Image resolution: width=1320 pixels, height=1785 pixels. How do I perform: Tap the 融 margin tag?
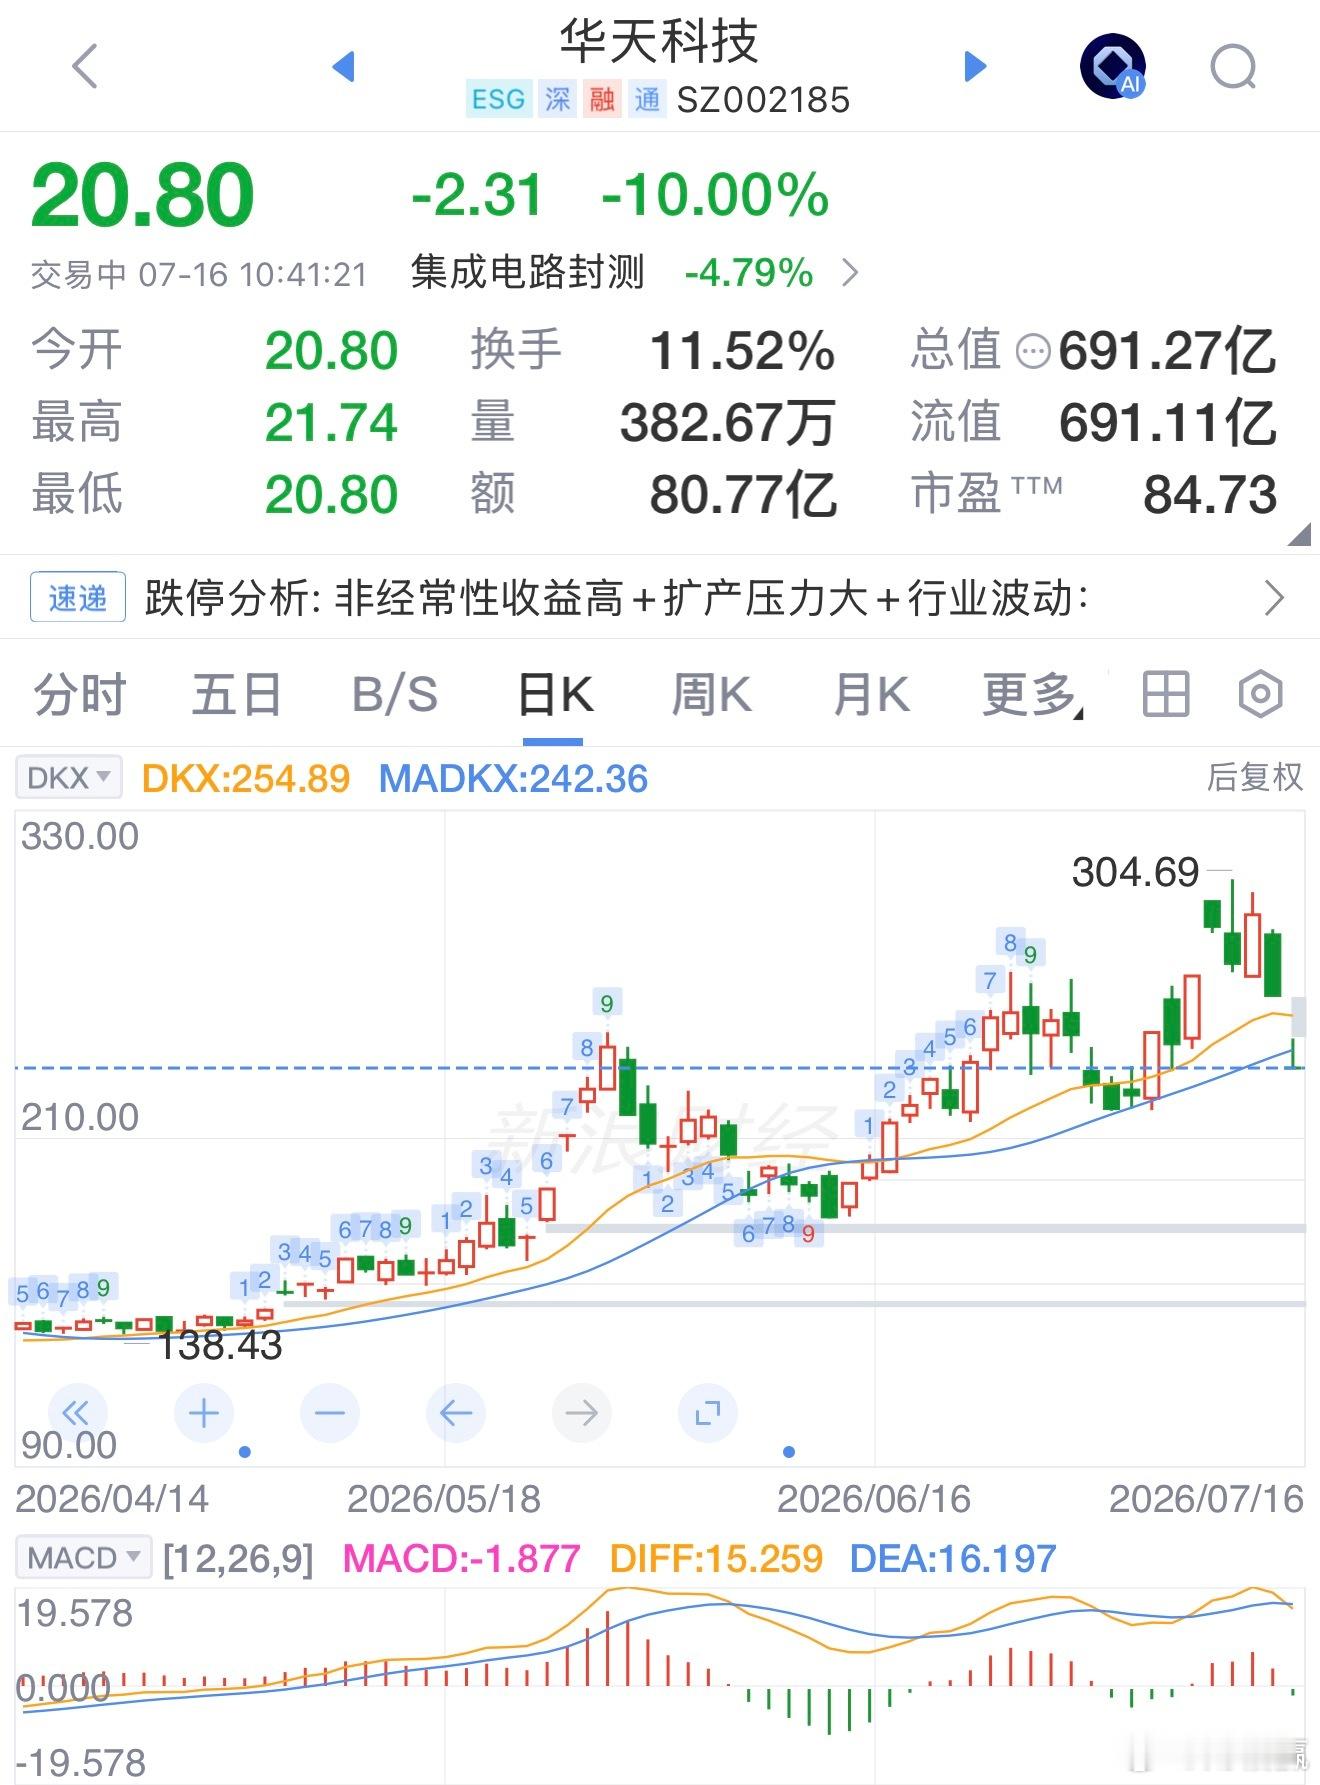(602, 99)
